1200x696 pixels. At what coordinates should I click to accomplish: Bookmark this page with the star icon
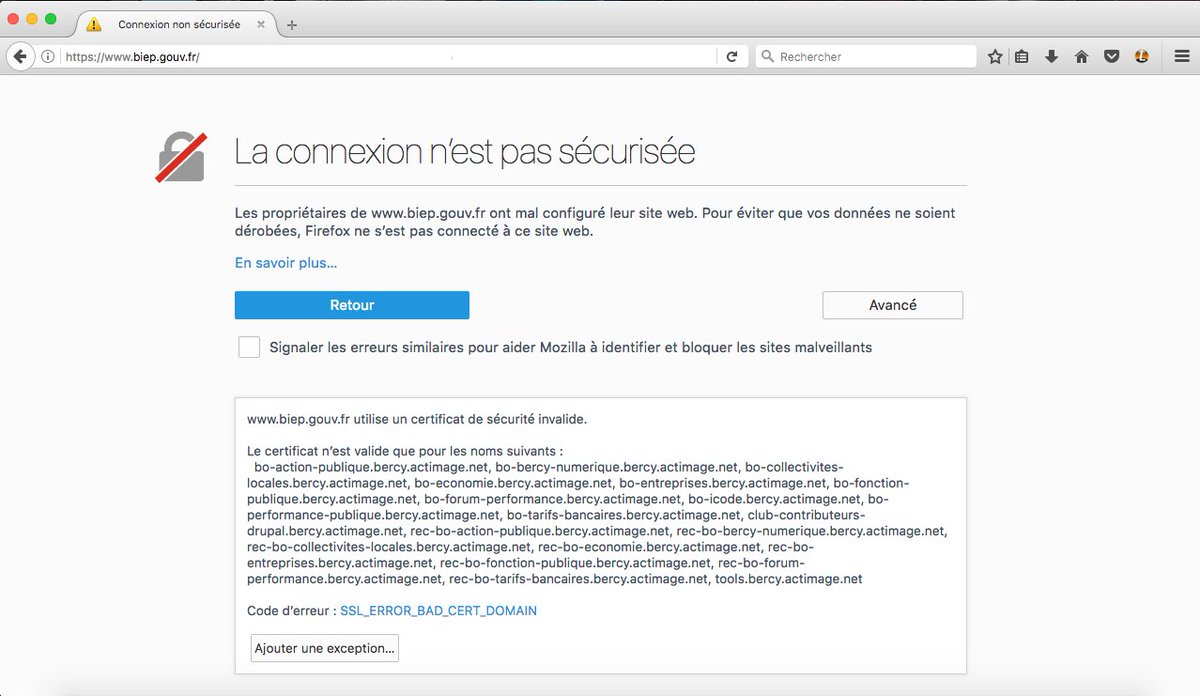(995, 57)
